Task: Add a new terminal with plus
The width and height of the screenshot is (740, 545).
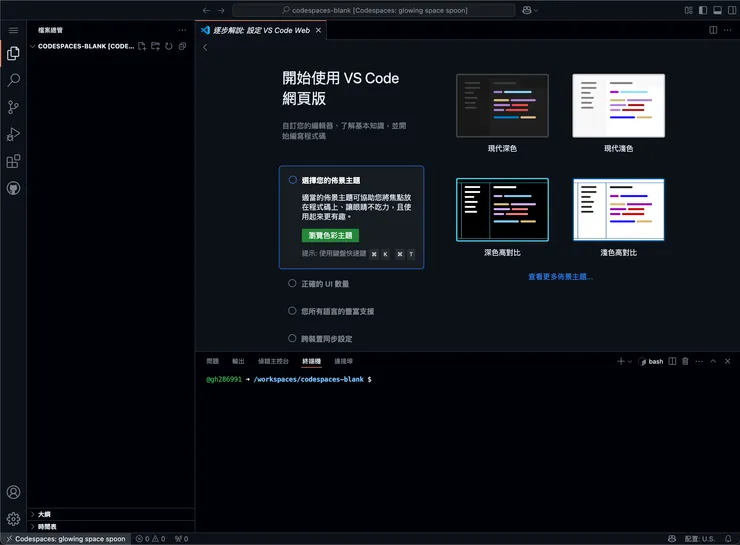Action: click(621, 361)
